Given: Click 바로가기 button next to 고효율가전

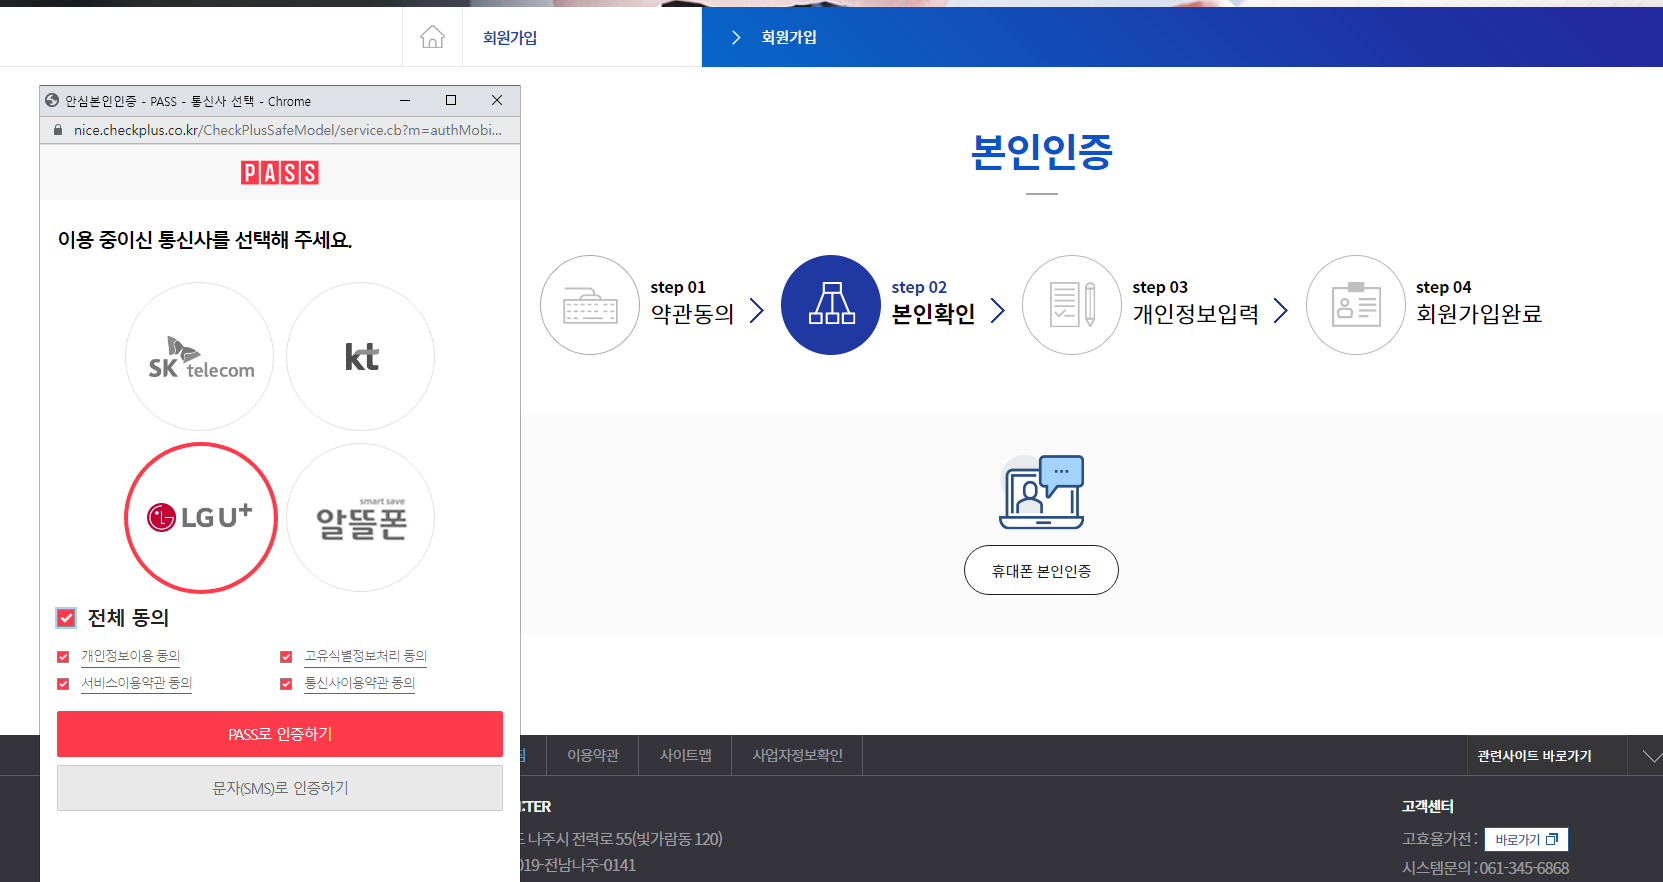Looking at the screenshot, I should 1526,840.
